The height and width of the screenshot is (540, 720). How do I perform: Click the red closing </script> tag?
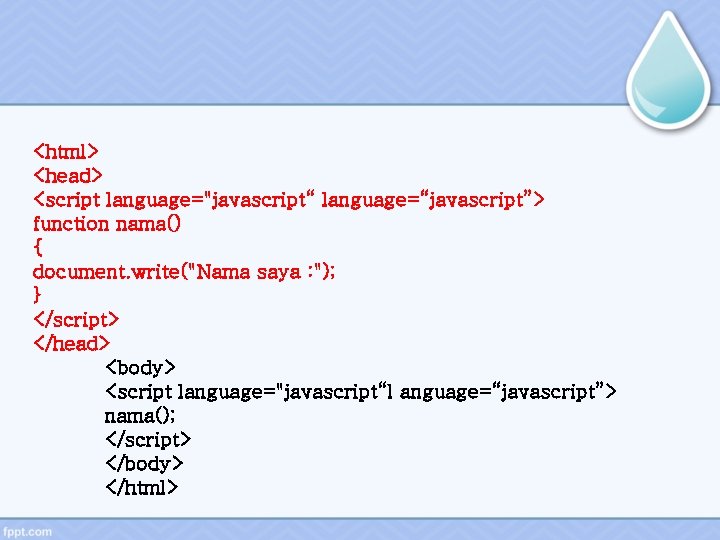point(76,319)
